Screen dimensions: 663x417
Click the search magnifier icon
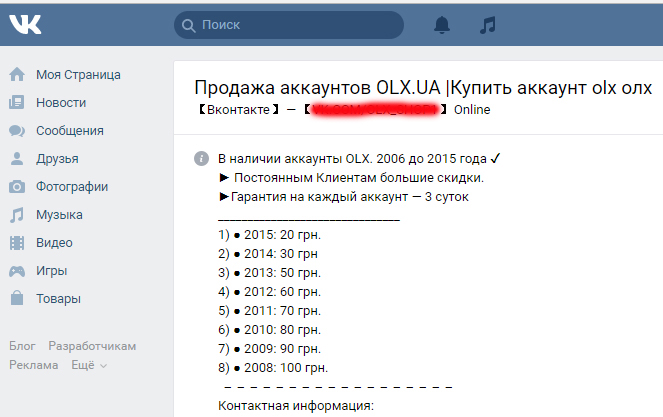189,25
